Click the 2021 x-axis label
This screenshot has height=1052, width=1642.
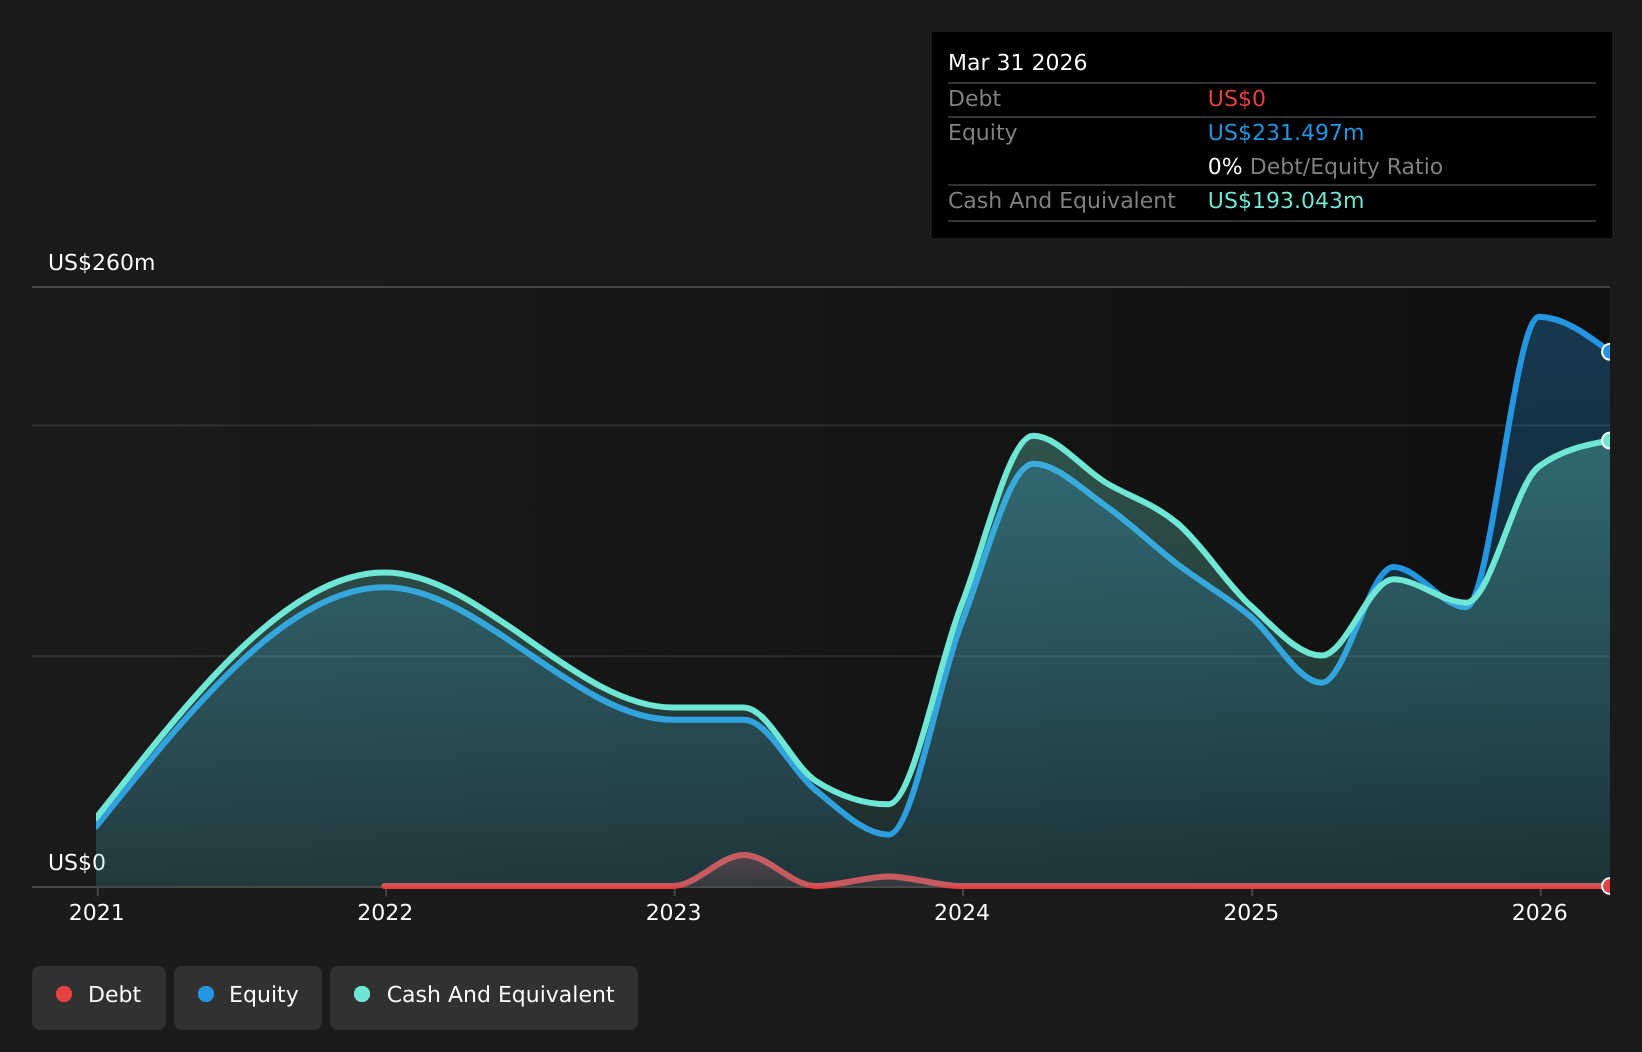click(96, 912)
